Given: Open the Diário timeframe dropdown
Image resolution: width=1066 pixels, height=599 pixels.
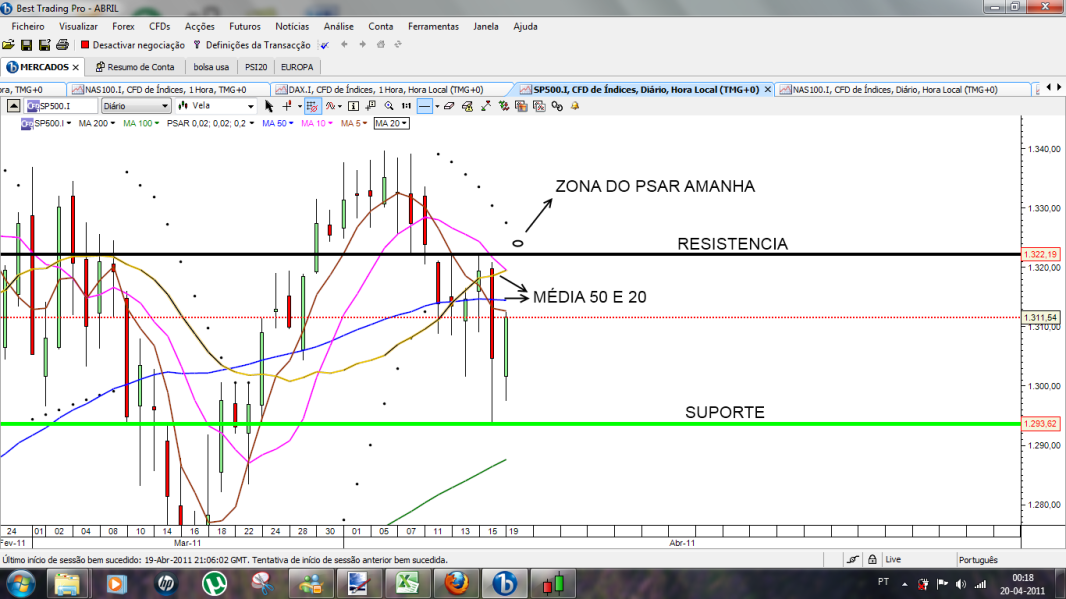Looking at the screenshot, I should [x=135, y=106].
